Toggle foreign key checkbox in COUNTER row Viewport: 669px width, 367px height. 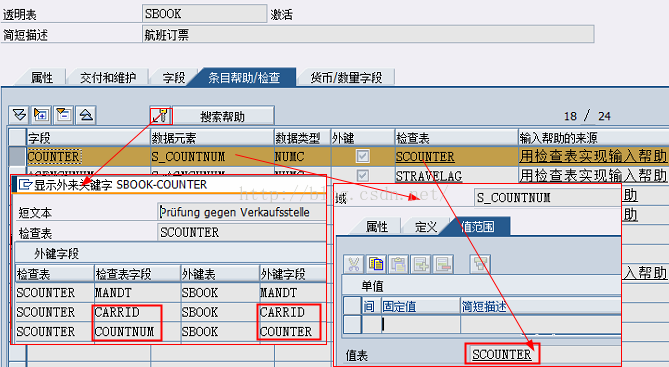click(363, 156)
